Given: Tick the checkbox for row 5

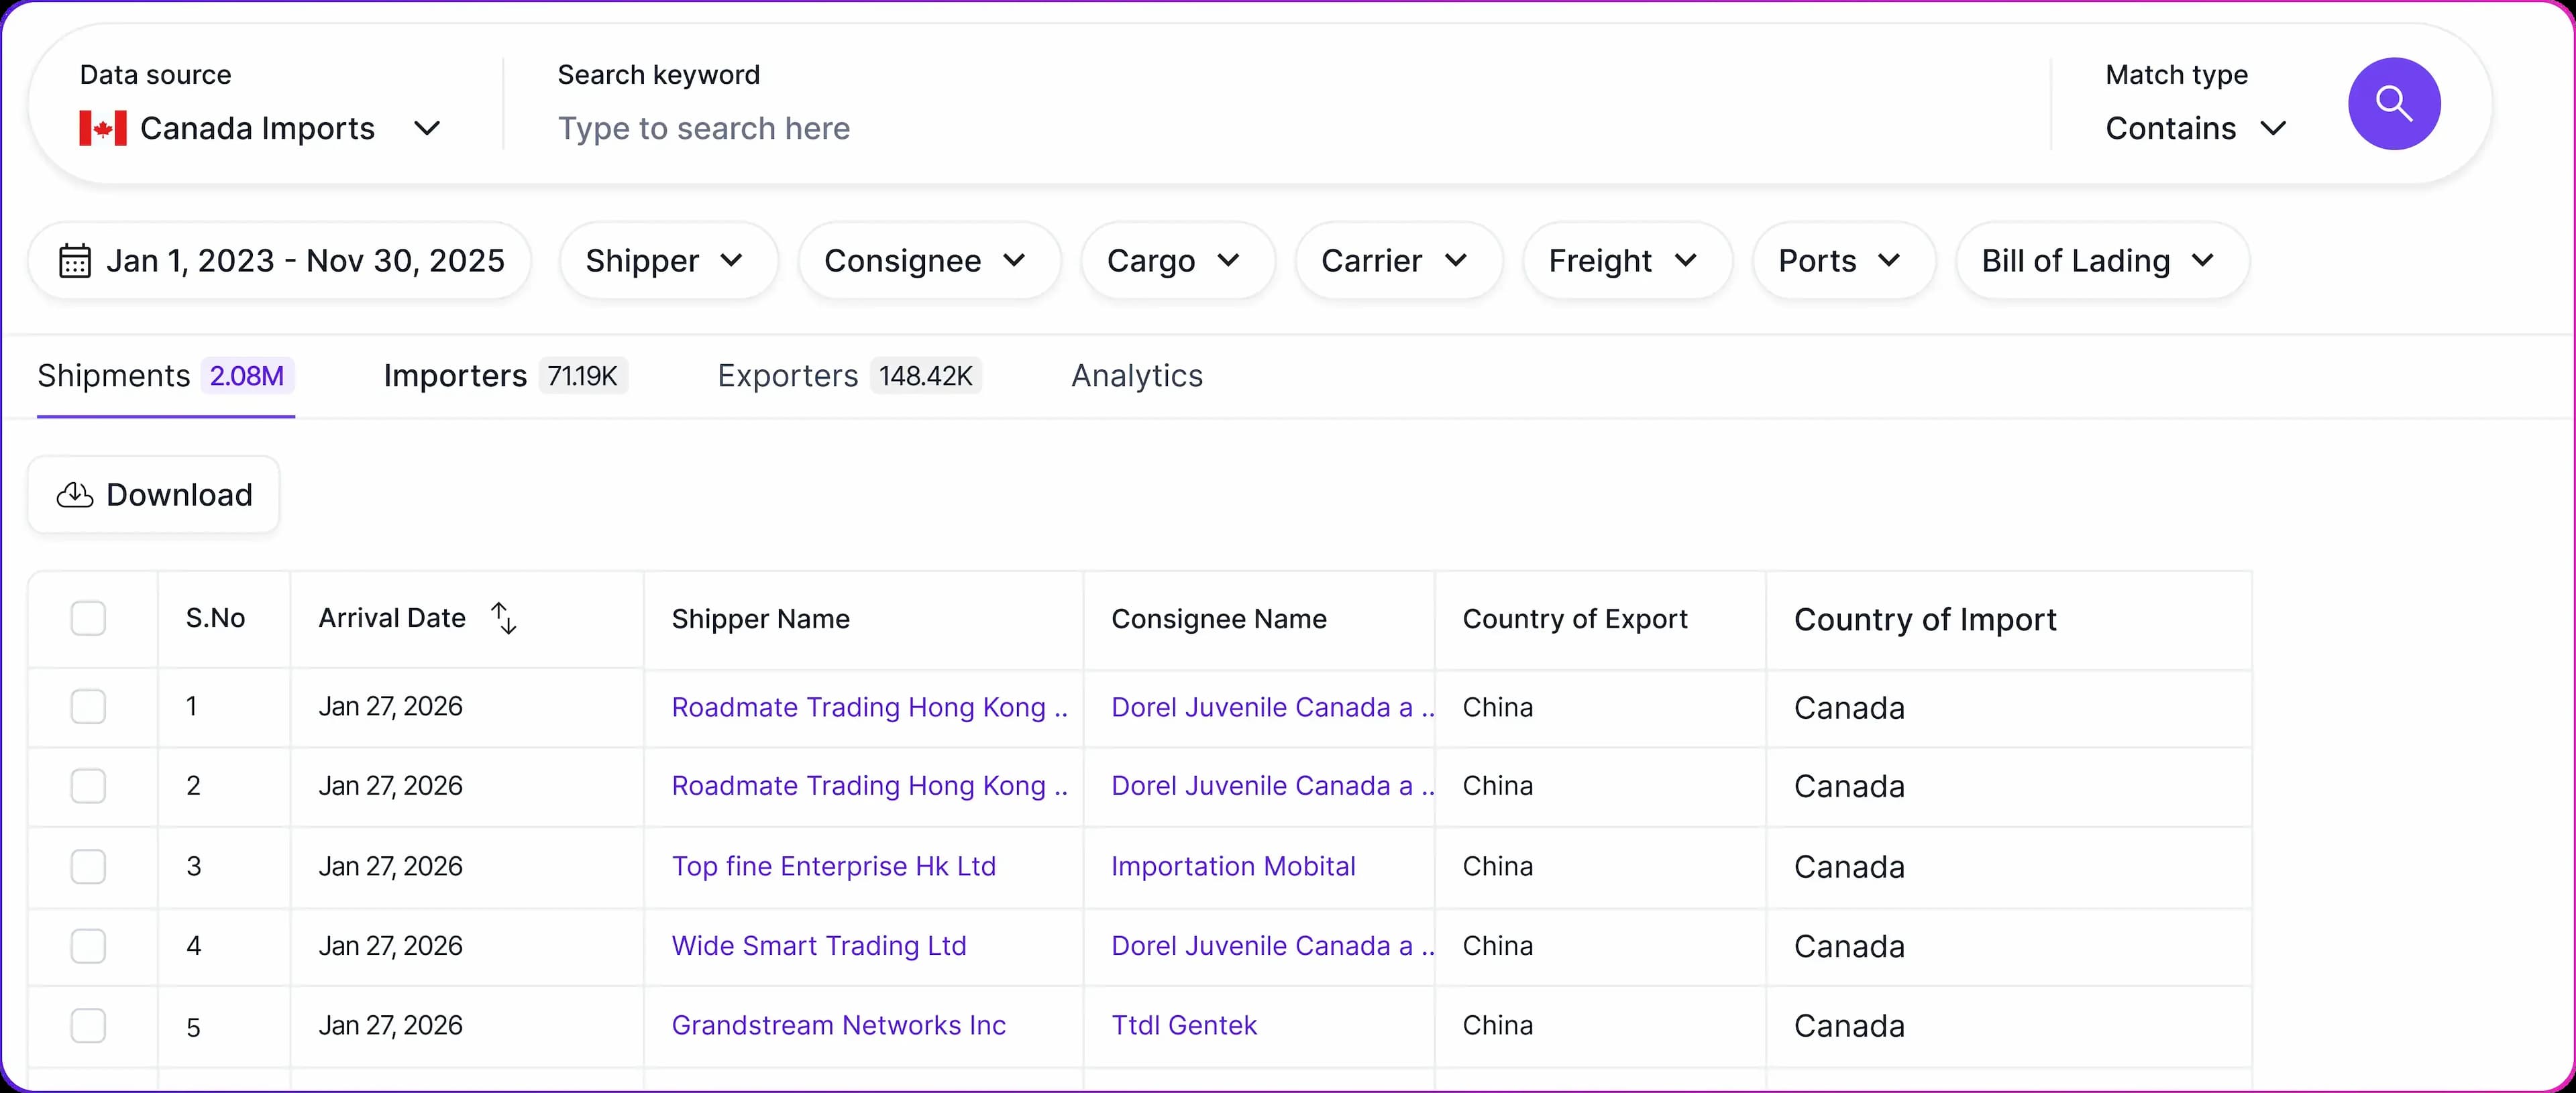Looking at the screenshot, I should click(x=88, y=1025).
